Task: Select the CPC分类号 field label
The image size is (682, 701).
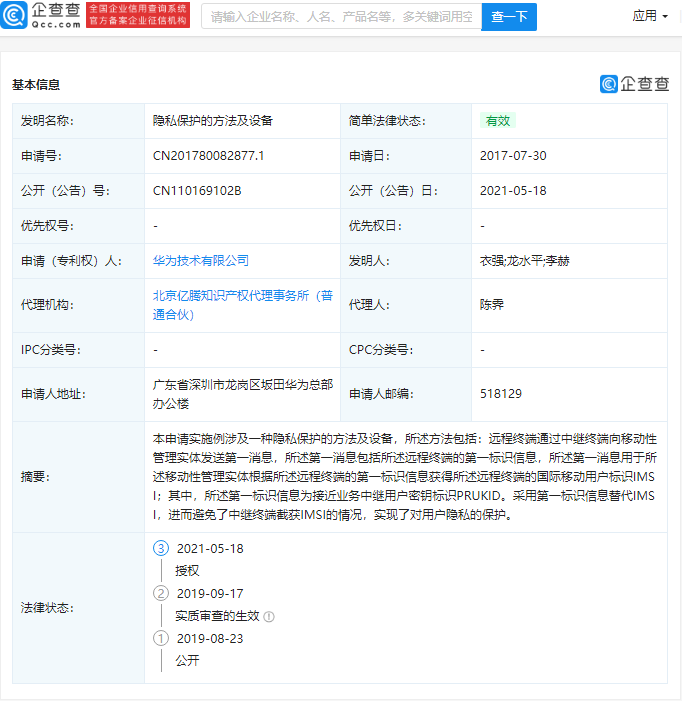Action: [x=381, y=350]
